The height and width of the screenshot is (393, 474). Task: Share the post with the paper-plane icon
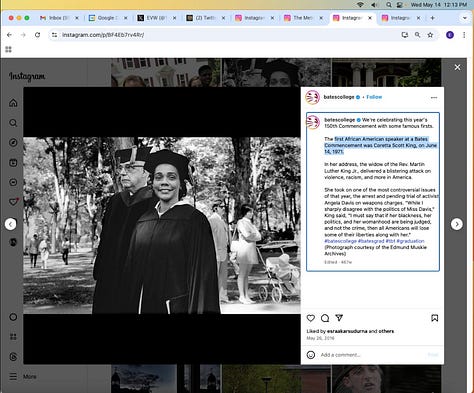coord(339,318)
